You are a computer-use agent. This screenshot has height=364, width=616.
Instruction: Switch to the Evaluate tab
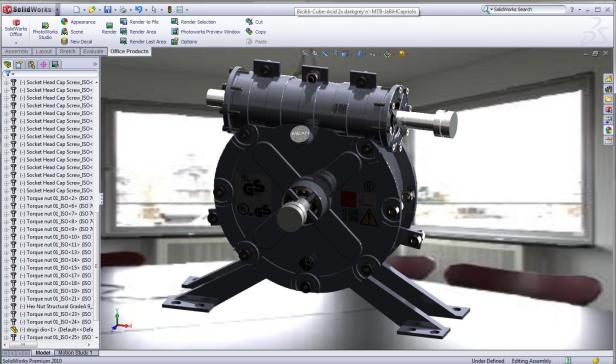pyautogui.click(x=93, y=51)
